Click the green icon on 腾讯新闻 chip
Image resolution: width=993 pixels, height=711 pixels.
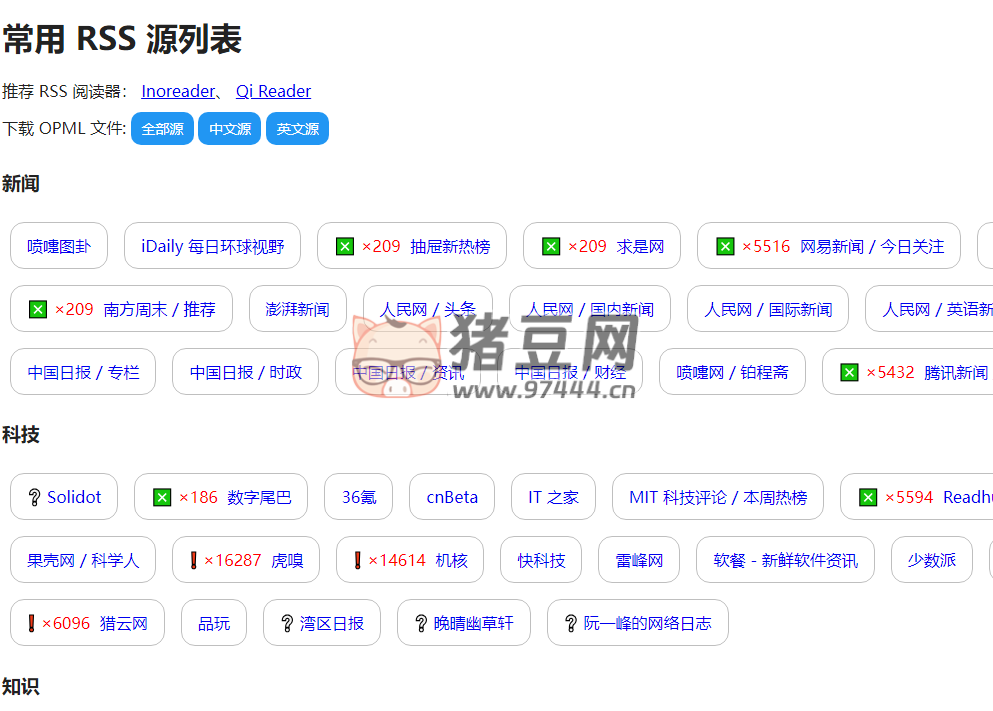click(849, 371)
